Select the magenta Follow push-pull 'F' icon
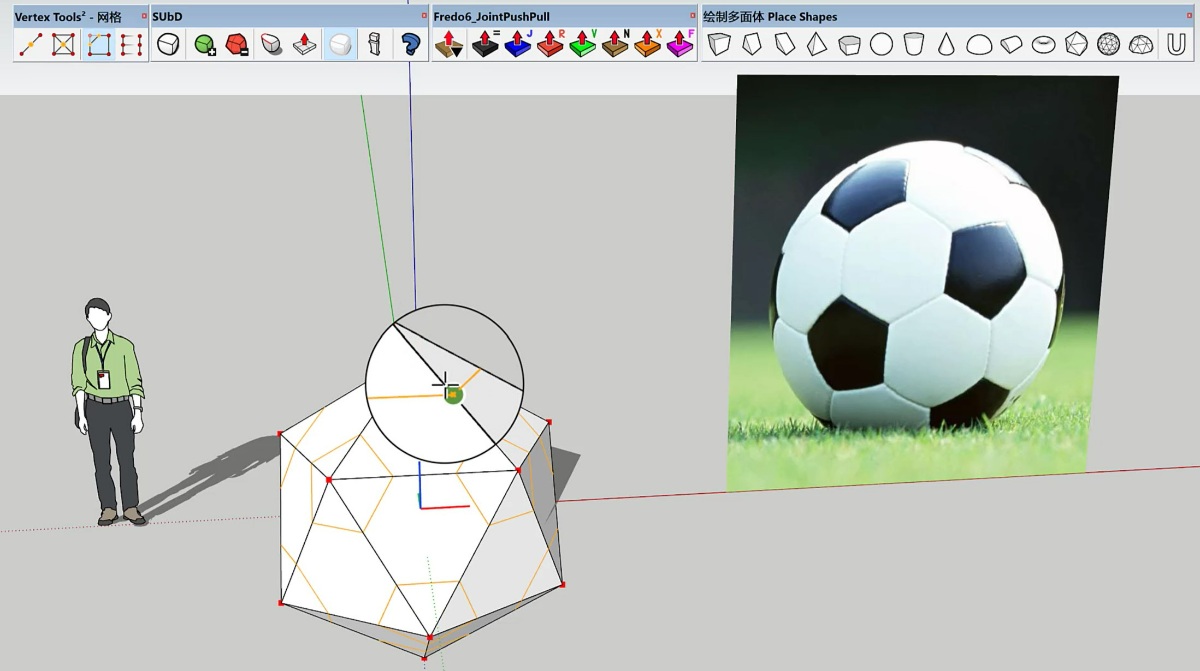Screen dimensions: 1200x671 [x=680, y=44]
